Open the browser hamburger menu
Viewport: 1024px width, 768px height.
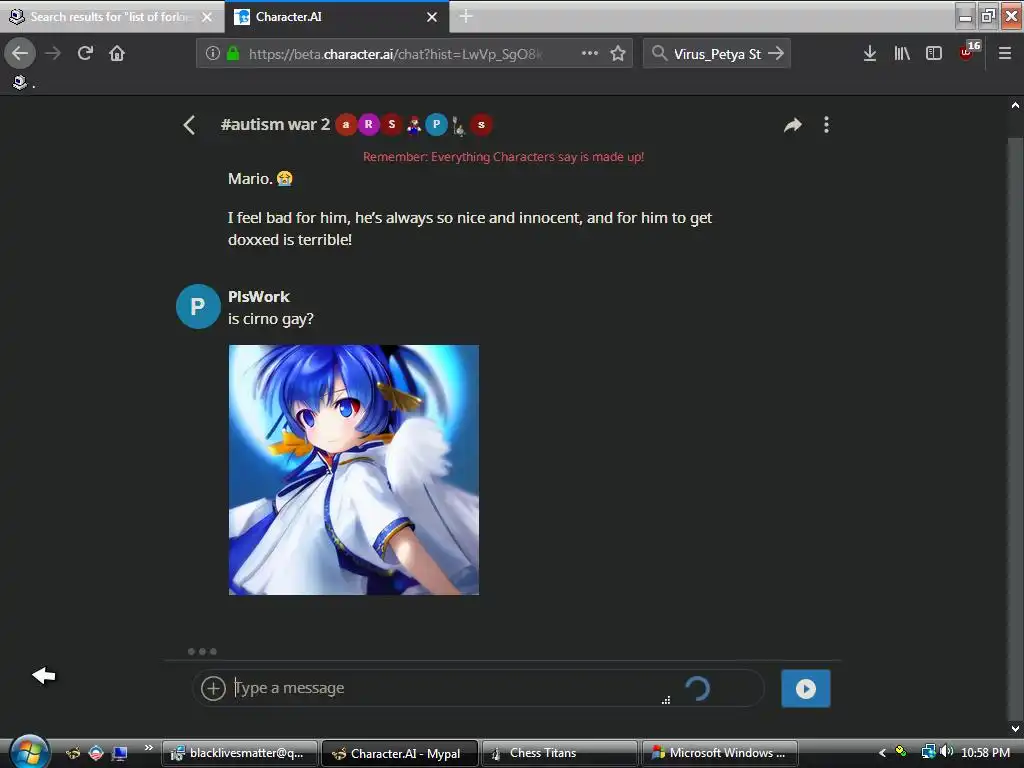click(x=1005, y=54)
